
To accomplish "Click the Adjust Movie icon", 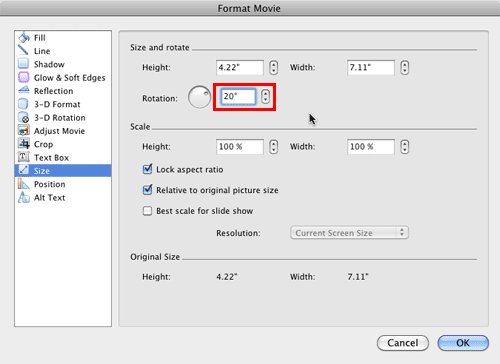I will coord(23,130).
